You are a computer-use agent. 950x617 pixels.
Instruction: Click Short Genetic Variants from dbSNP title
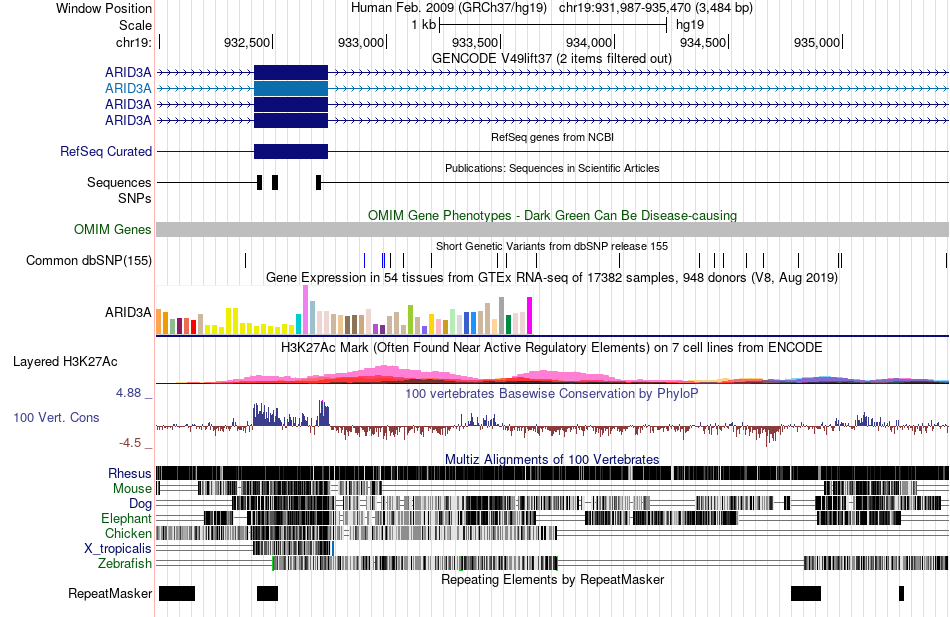point(552,246)
